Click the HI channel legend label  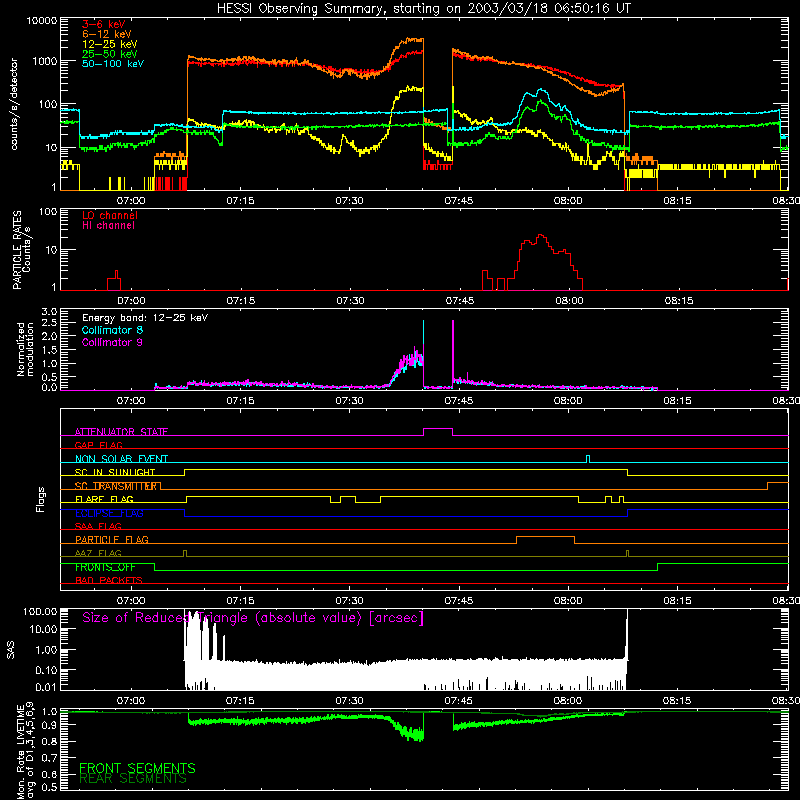108,226
